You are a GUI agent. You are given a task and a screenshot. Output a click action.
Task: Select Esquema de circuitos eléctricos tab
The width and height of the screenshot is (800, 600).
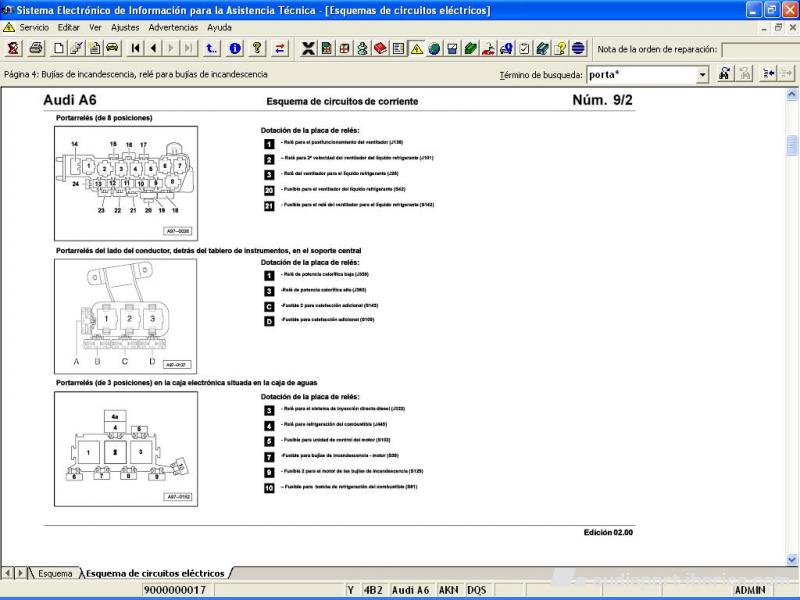pos(155,573)
